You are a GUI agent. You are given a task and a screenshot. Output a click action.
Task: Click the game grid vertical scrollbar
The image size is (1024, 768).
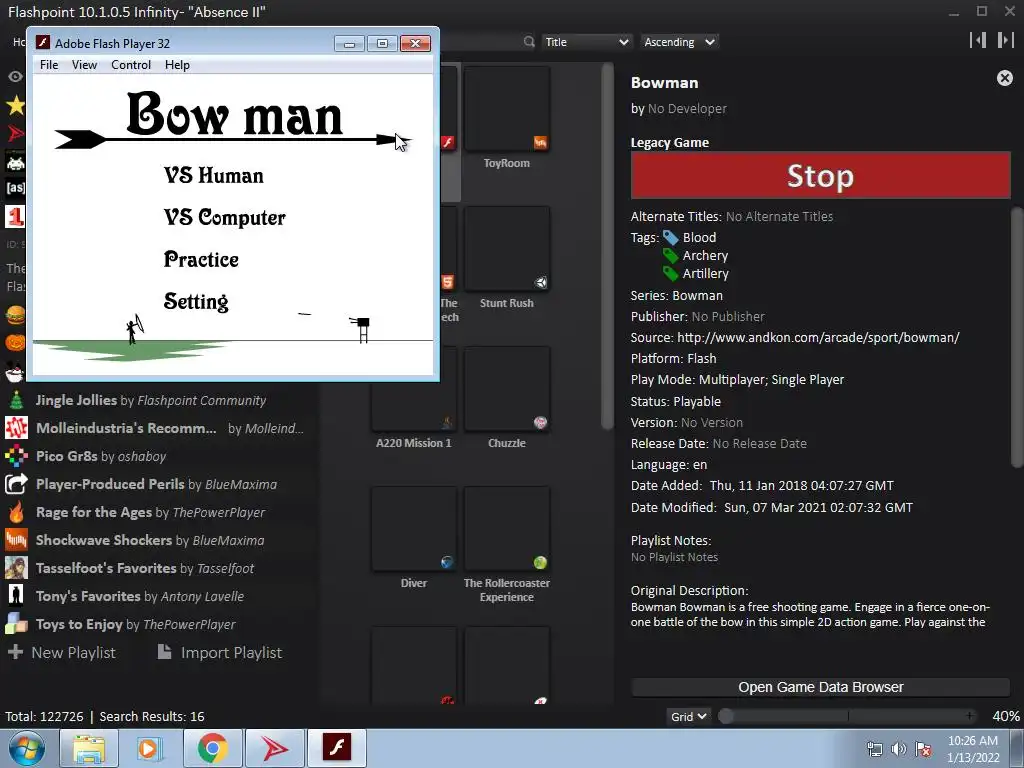(607, 247)
